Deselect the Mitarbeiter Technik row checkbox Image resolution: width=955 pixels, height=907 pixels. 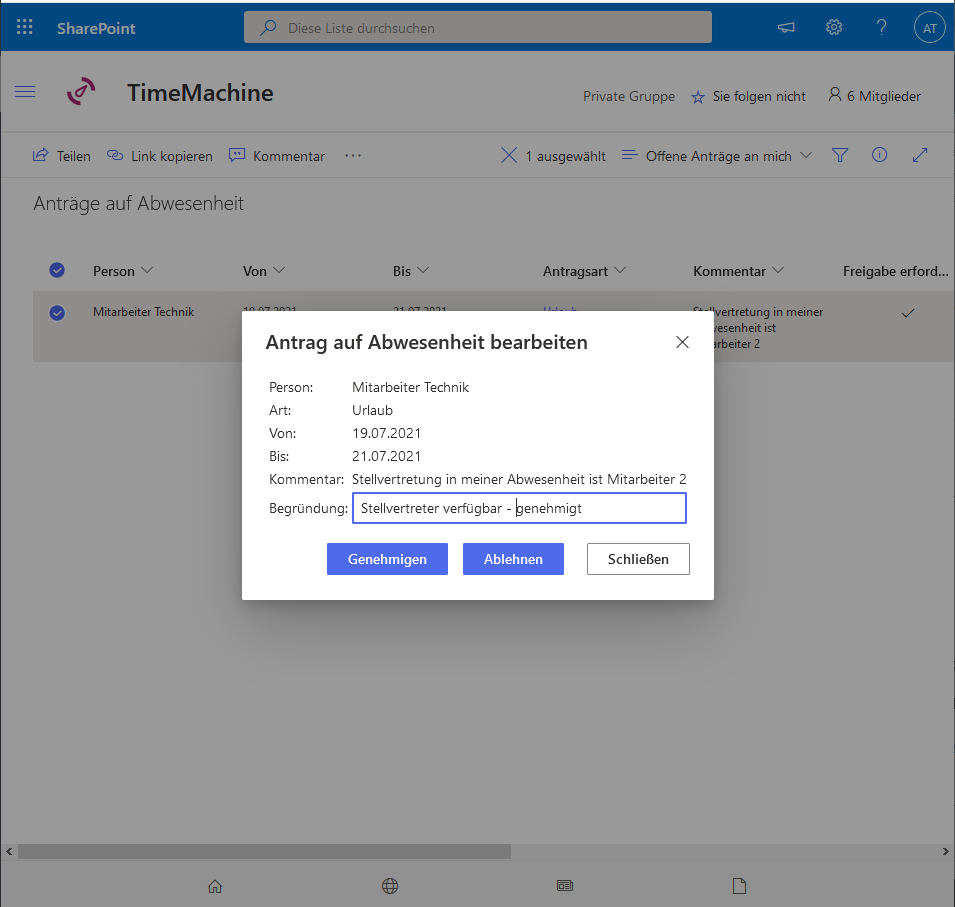[57, 313]
